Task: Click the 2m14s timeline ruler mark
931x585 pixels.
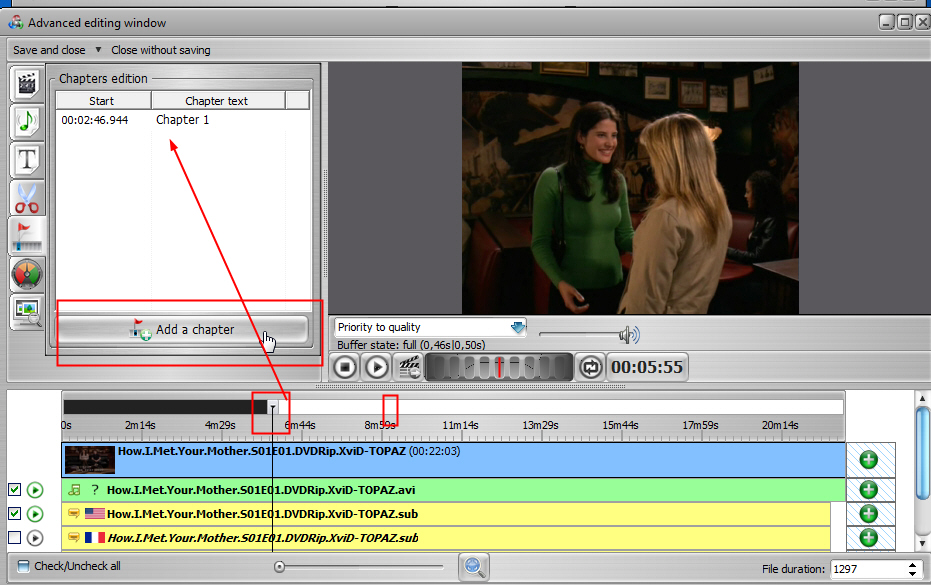Action: (140, 425)
